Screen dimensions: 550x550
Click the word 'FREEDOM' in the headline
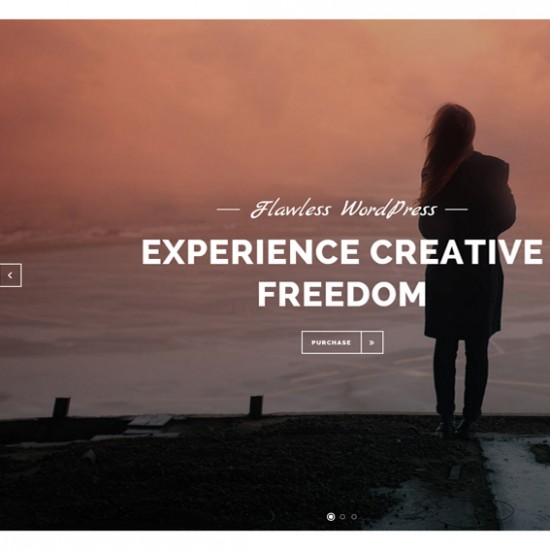click(x=342, y=295)
